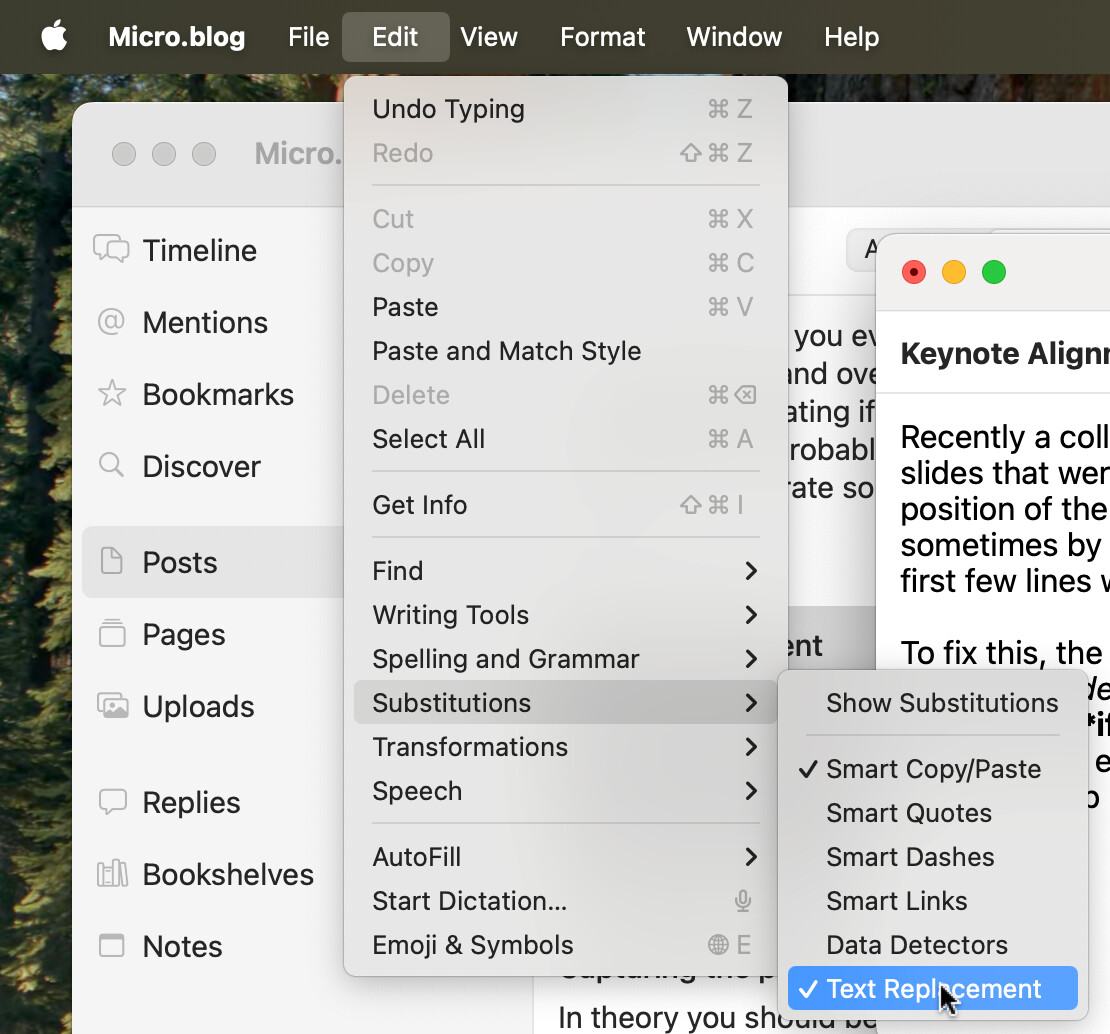The width and height of the screenshot is (1110, 1034).
Task: Open the AutoFill submenu
Action: 566,857
